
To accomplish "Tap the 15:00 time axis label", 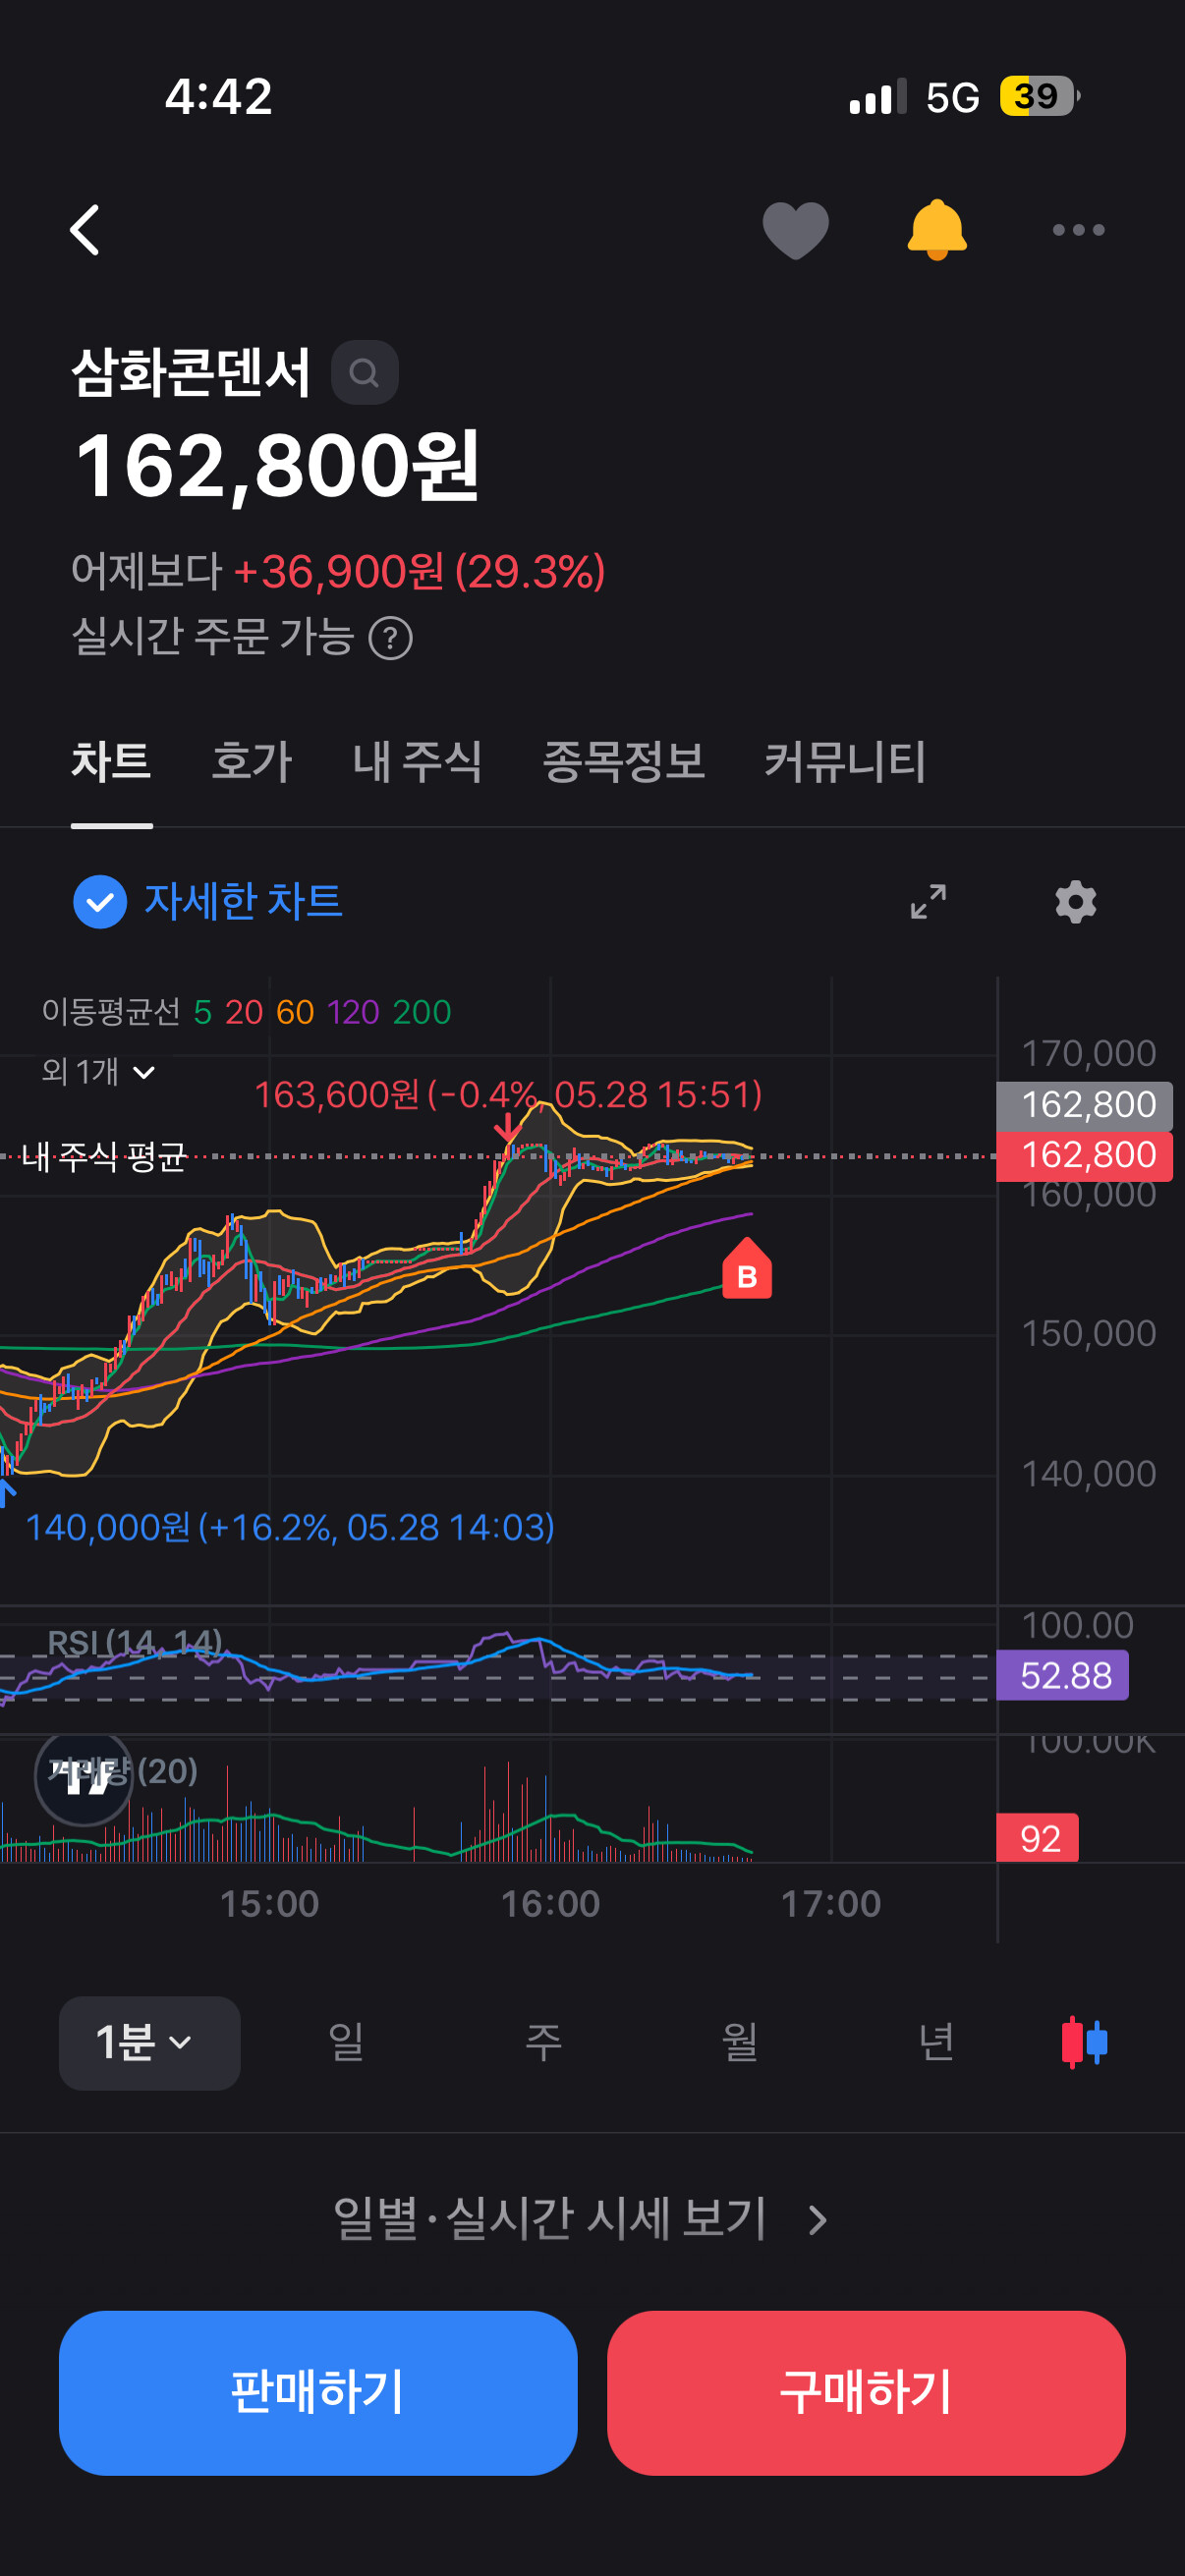I will (269, 1904).
